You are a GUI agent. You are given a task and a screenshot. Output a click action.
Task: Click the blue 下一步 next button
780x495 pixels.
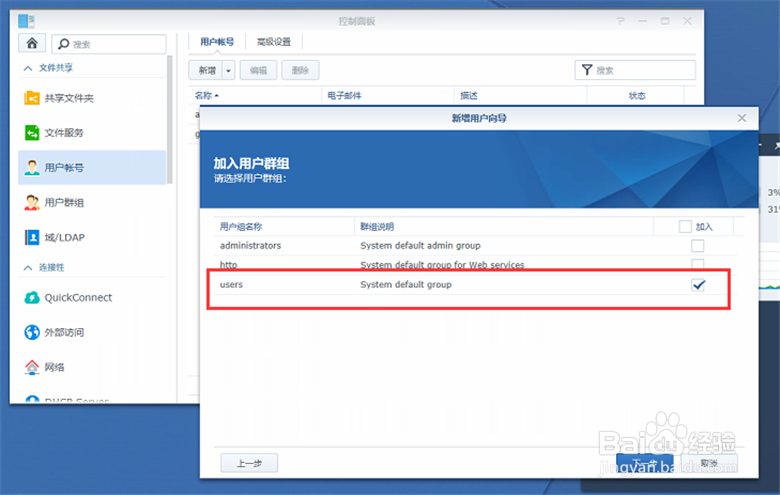[x=645, y=463]
